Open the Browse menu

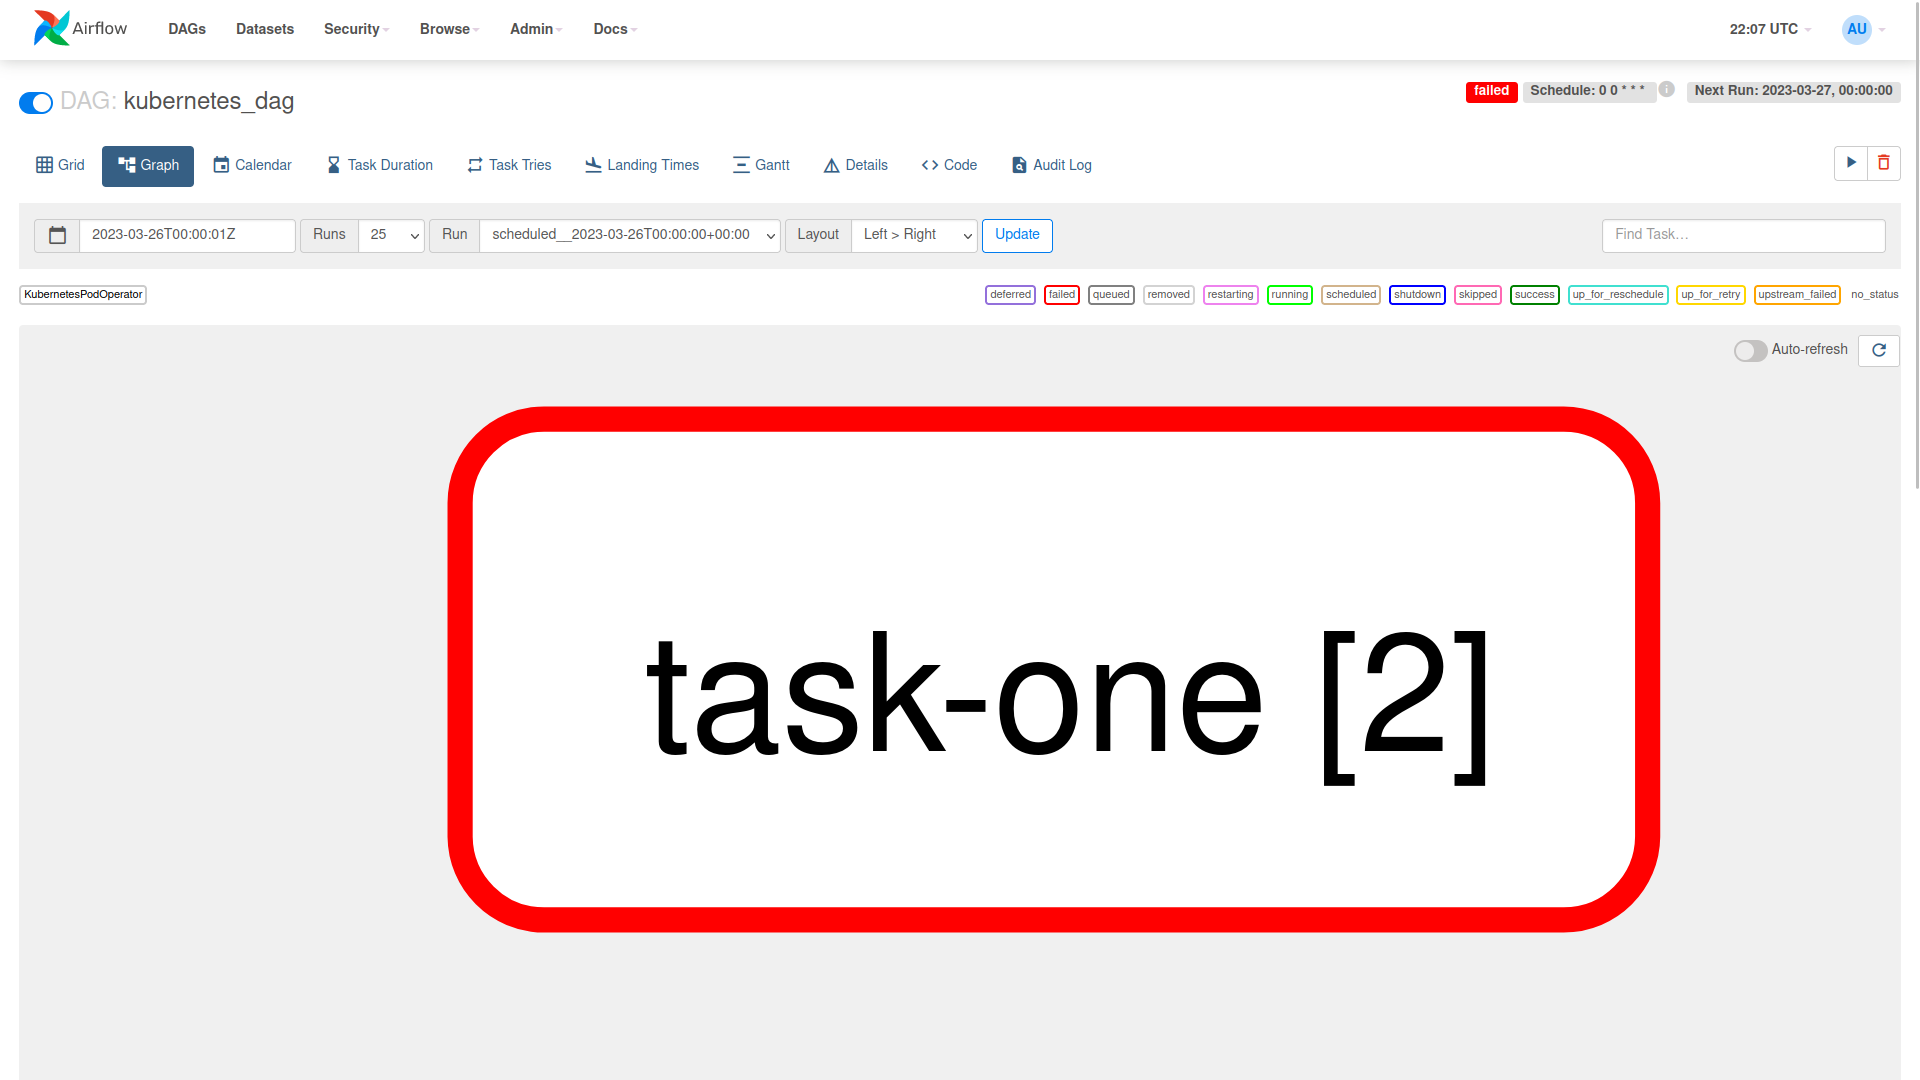(448, 29)
